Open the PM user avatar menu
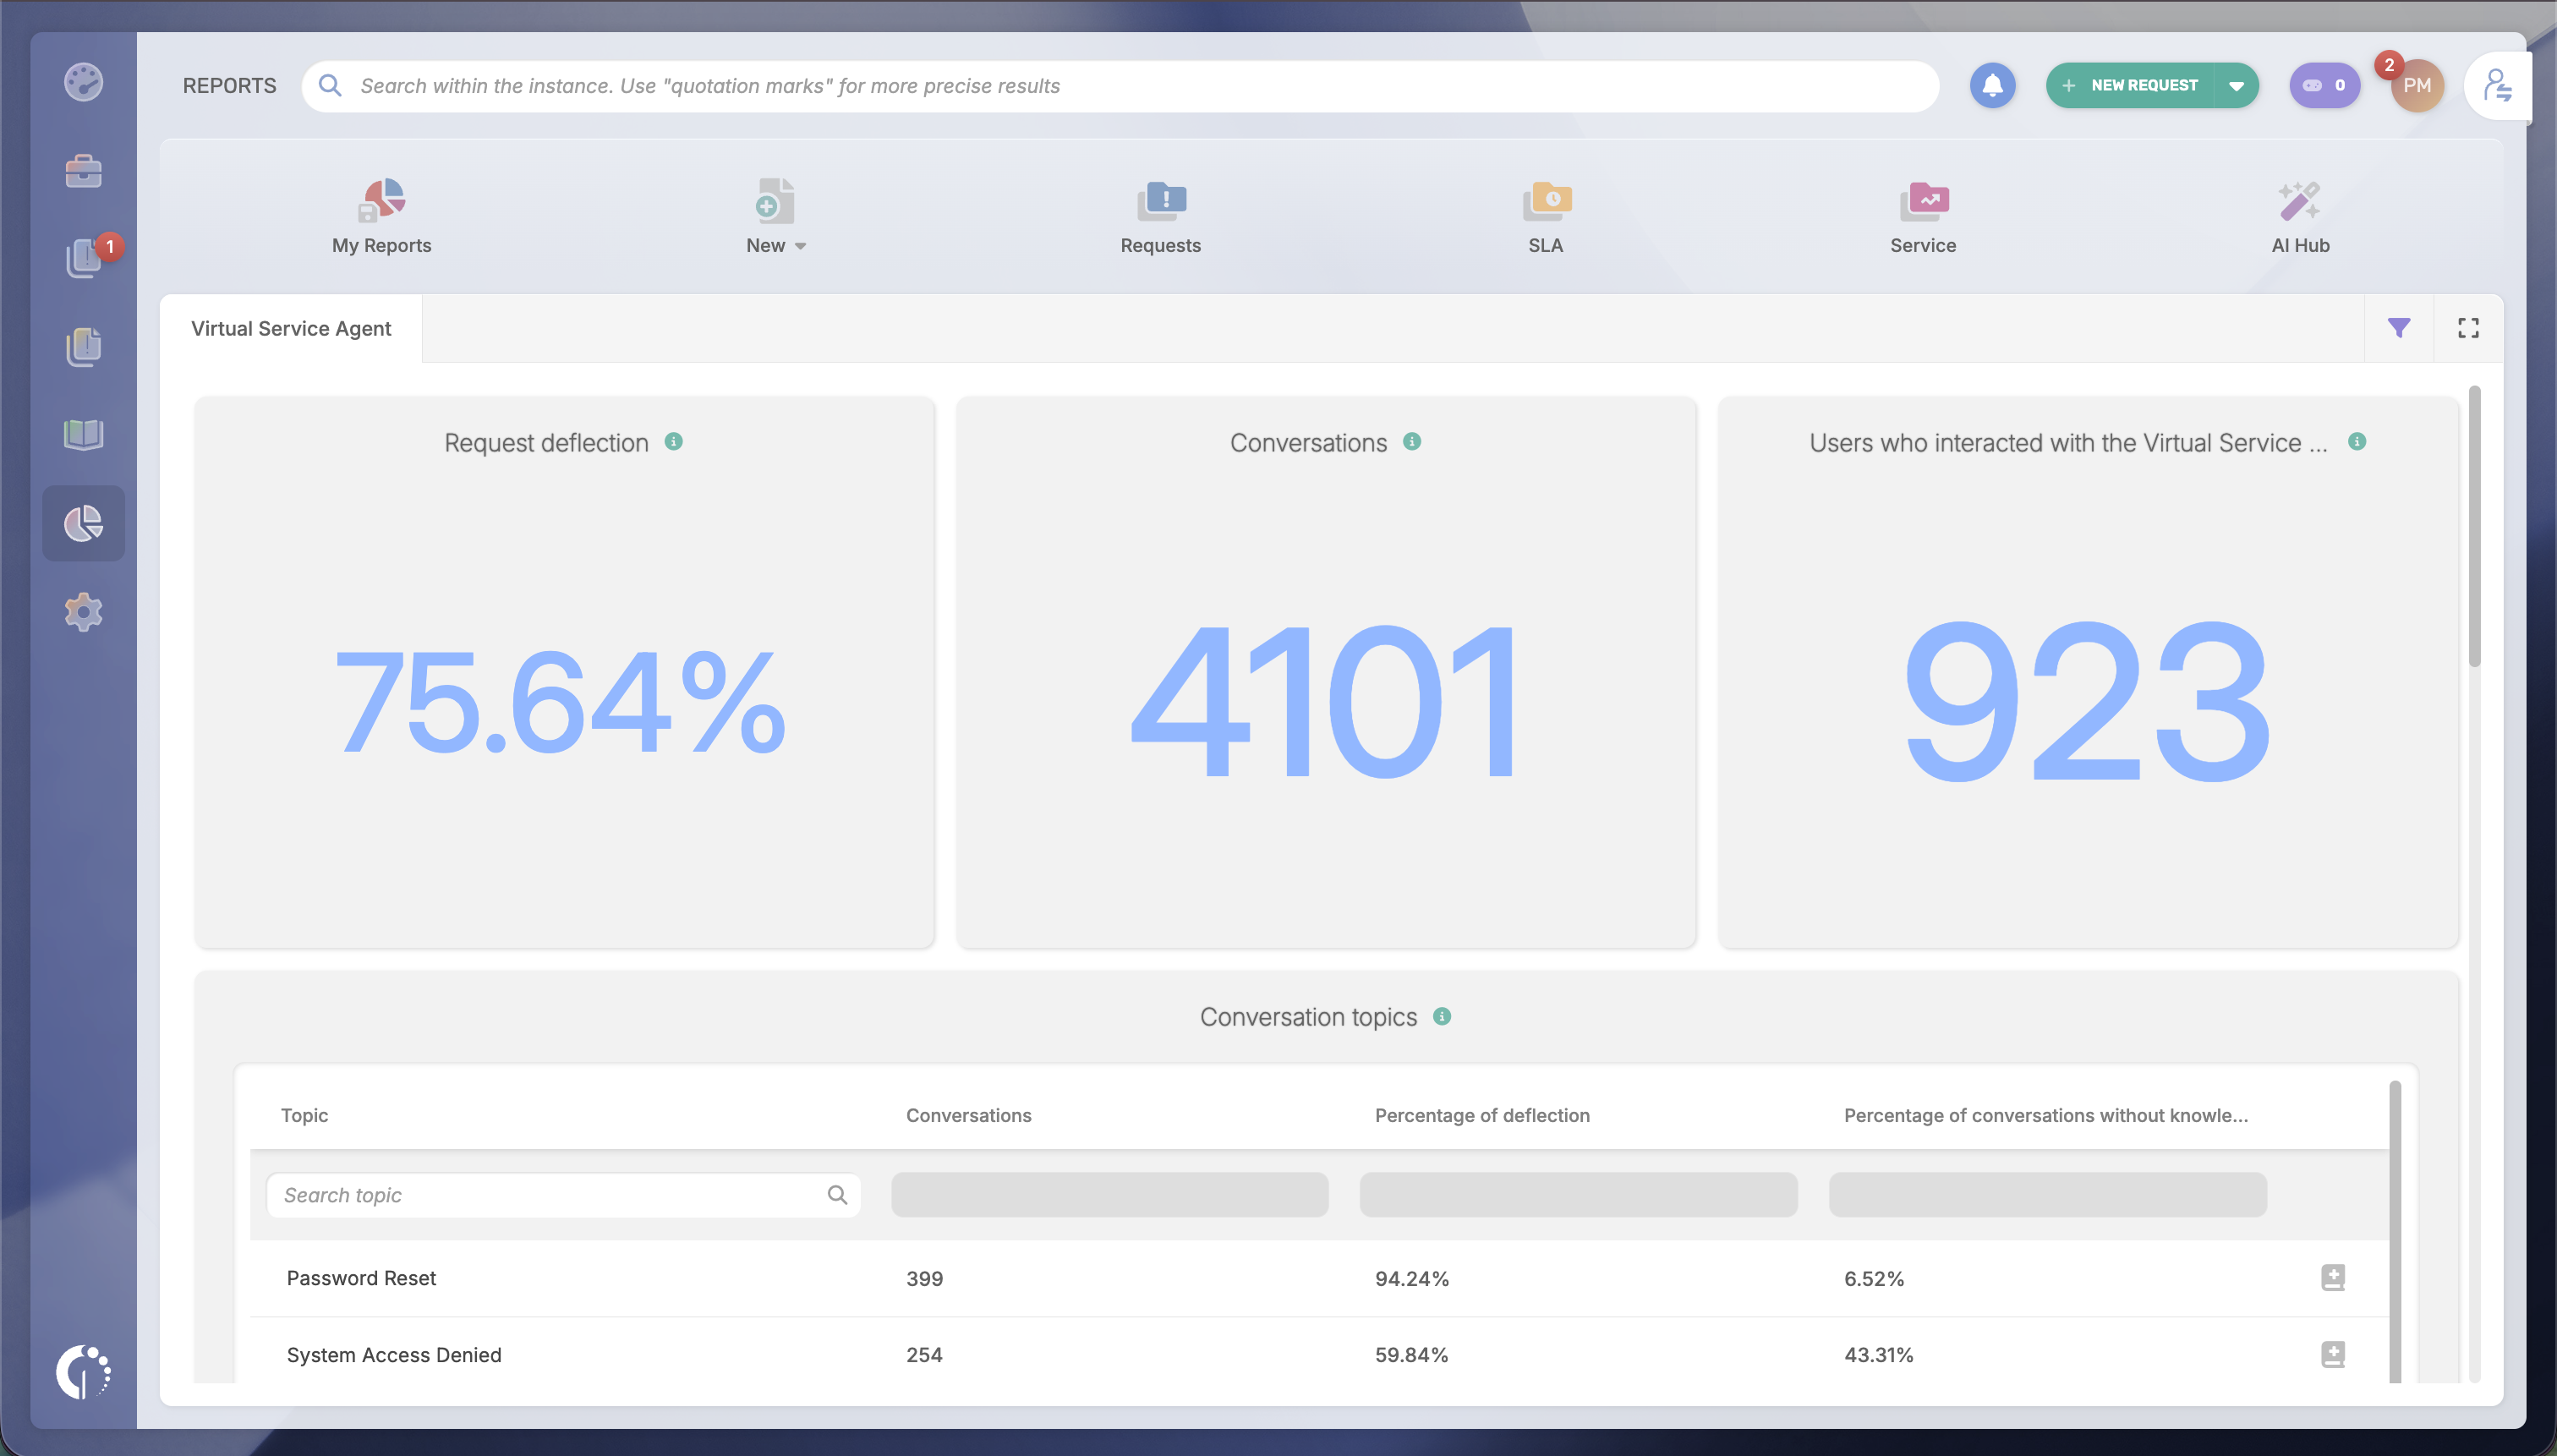Viewport: 2557px width, 1456px height. [2417, 85]
